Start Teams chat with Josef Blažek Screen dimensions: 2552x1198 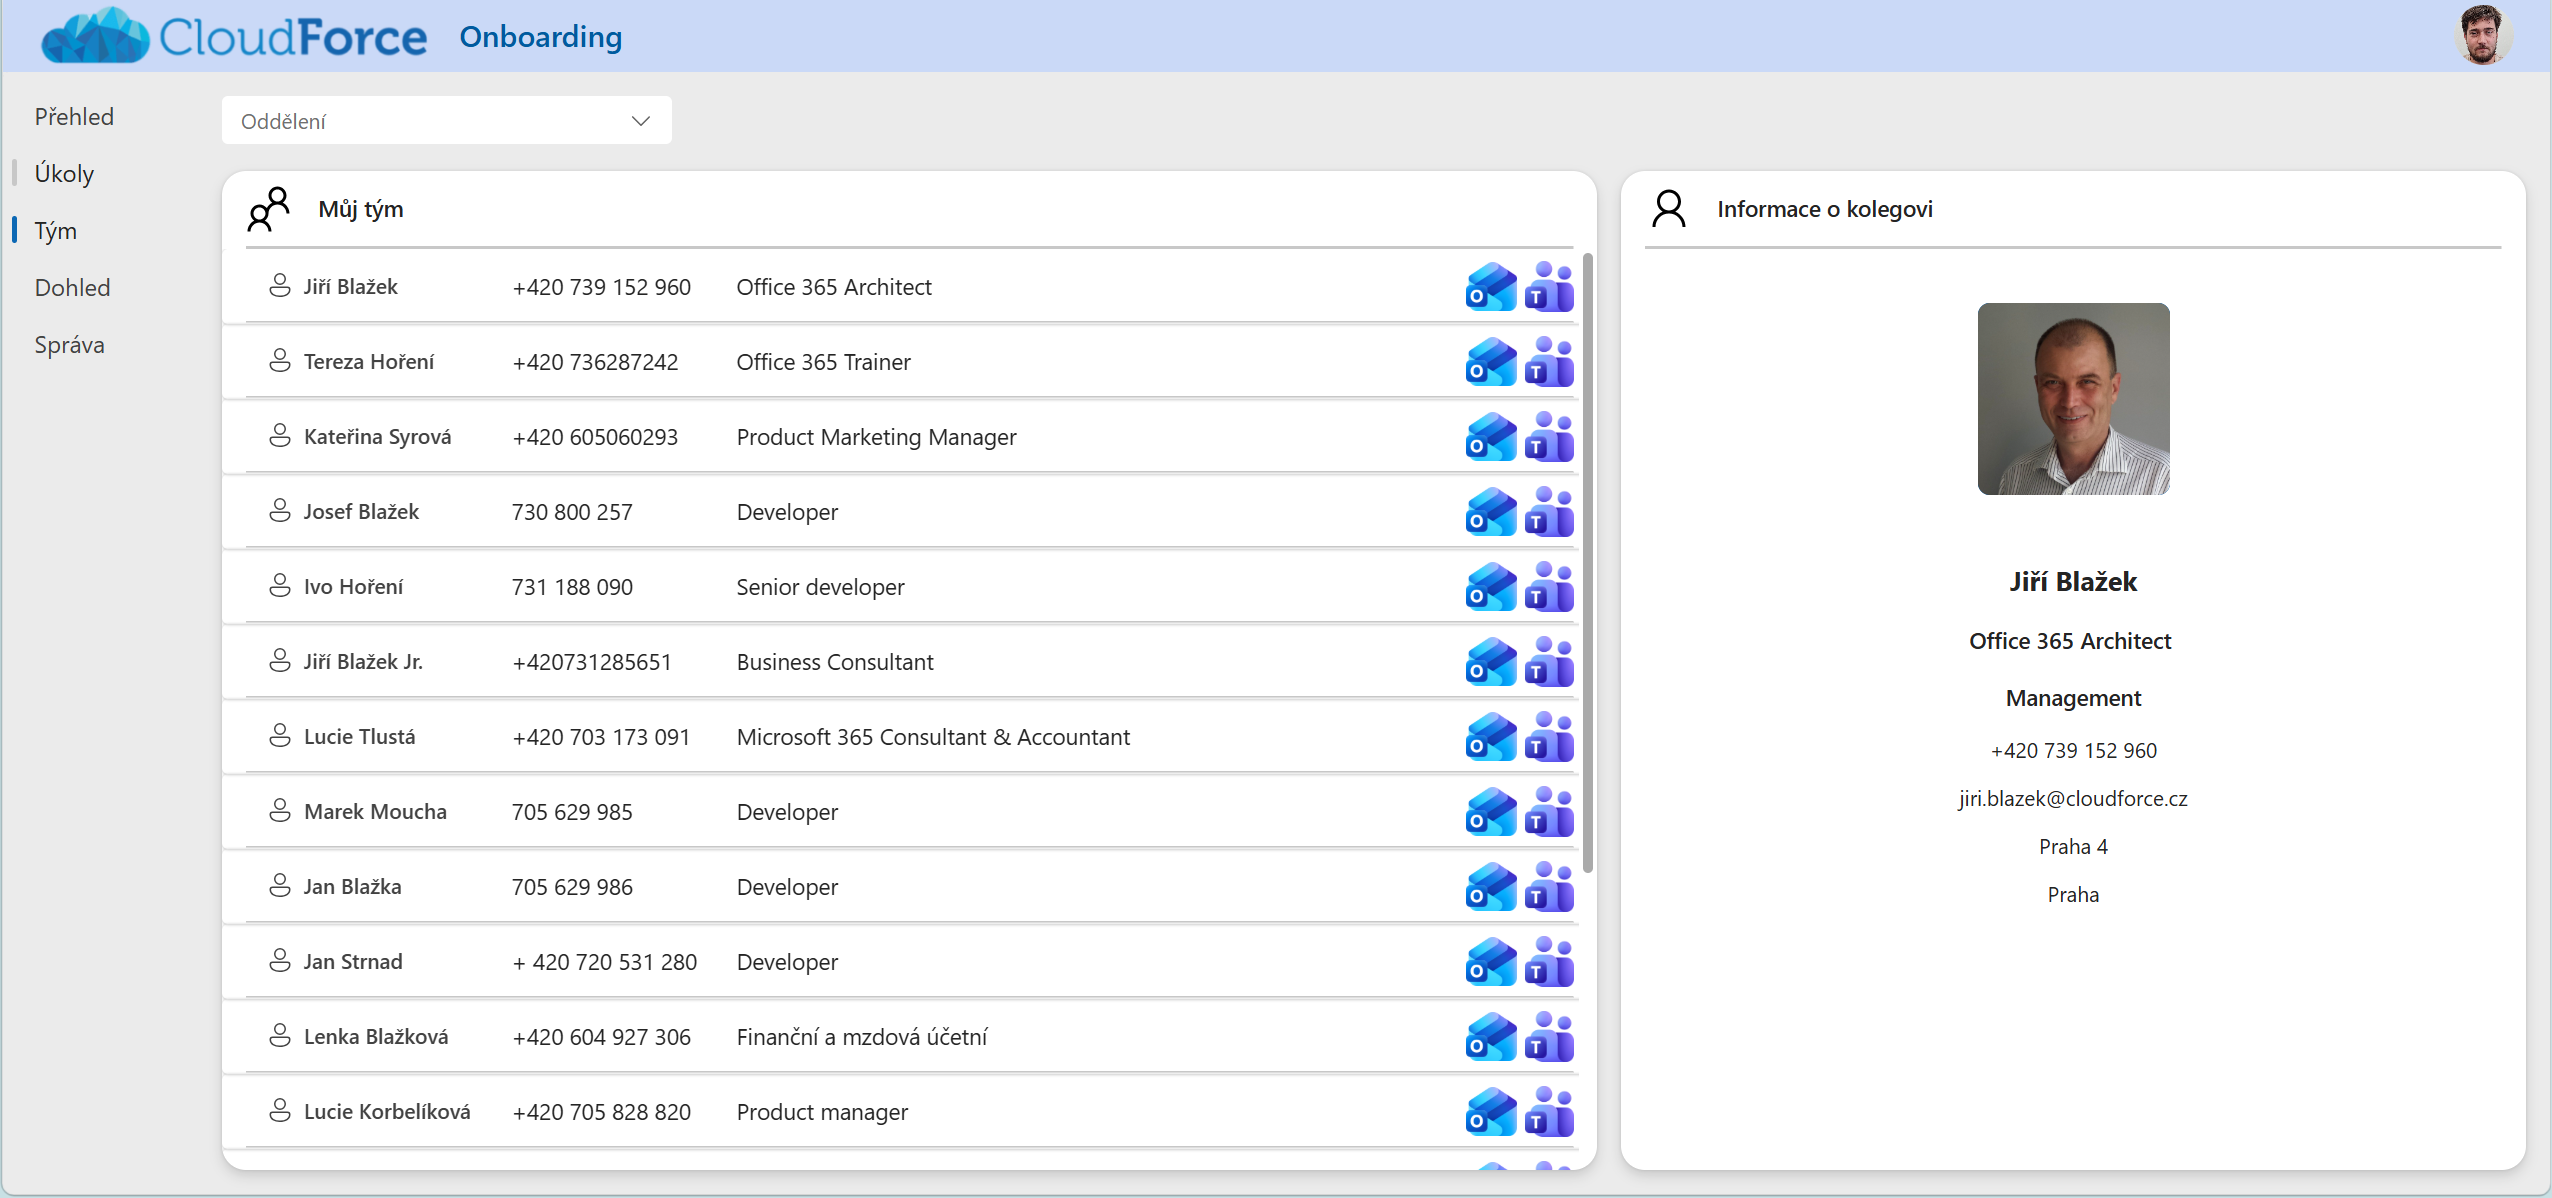[1549, 513]
